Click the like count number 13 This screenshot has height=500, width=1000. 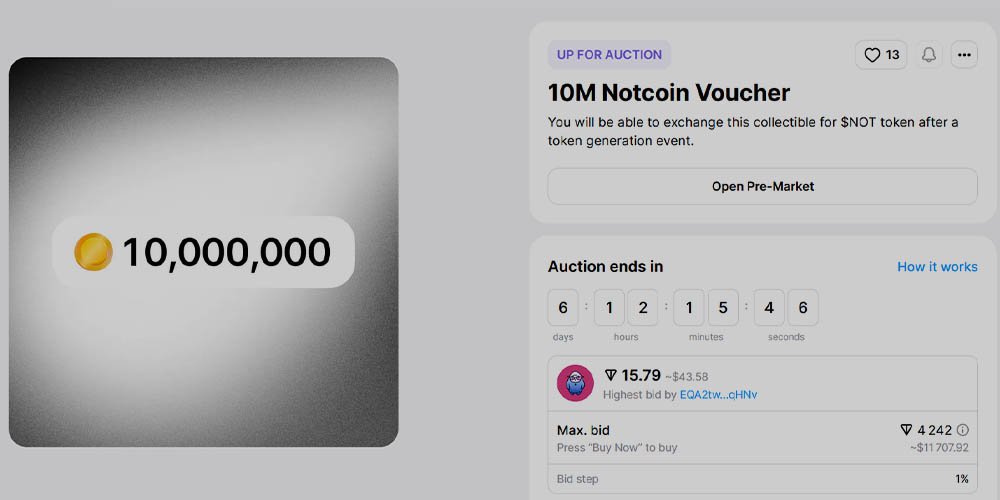(x=893, y=55)
